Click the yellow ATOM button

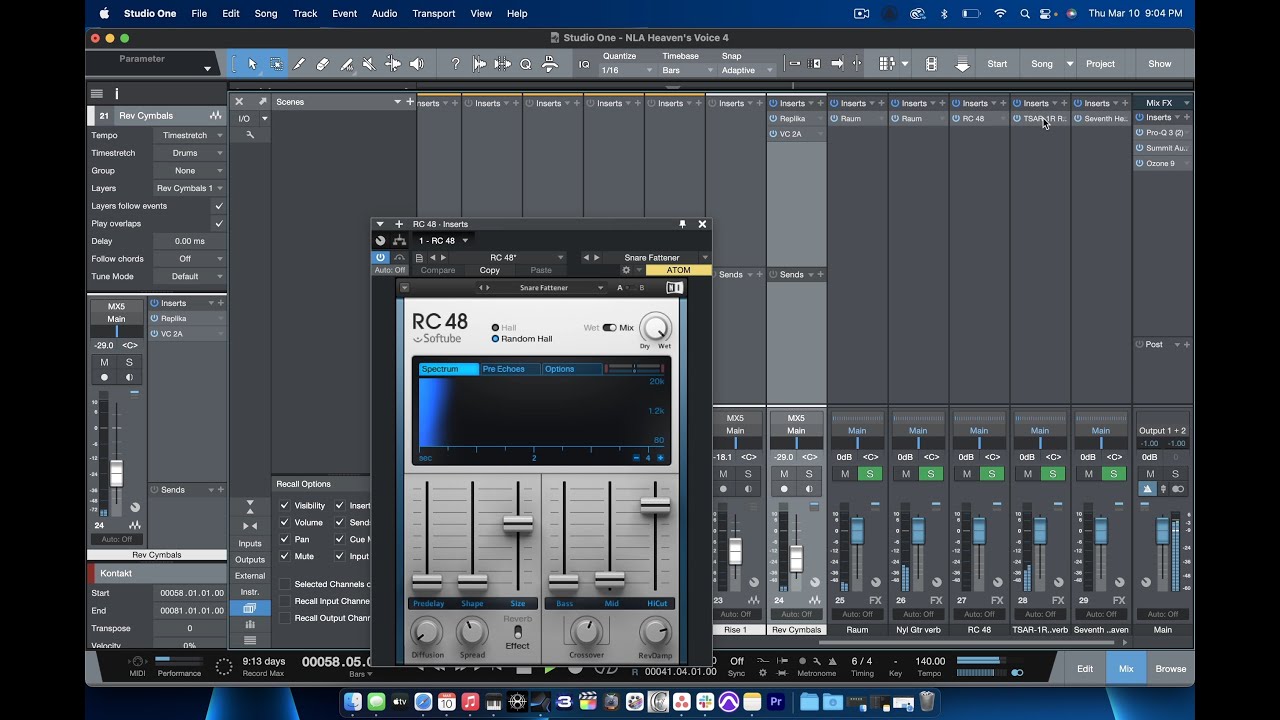(x=679, y=270)
